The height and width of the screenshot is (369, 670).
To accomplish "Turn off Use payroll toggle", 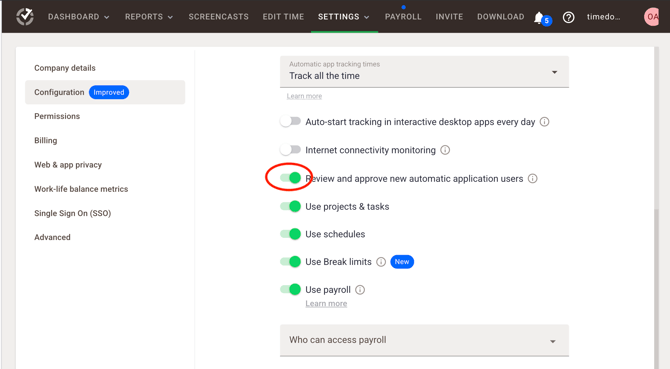I will [291, 290].
